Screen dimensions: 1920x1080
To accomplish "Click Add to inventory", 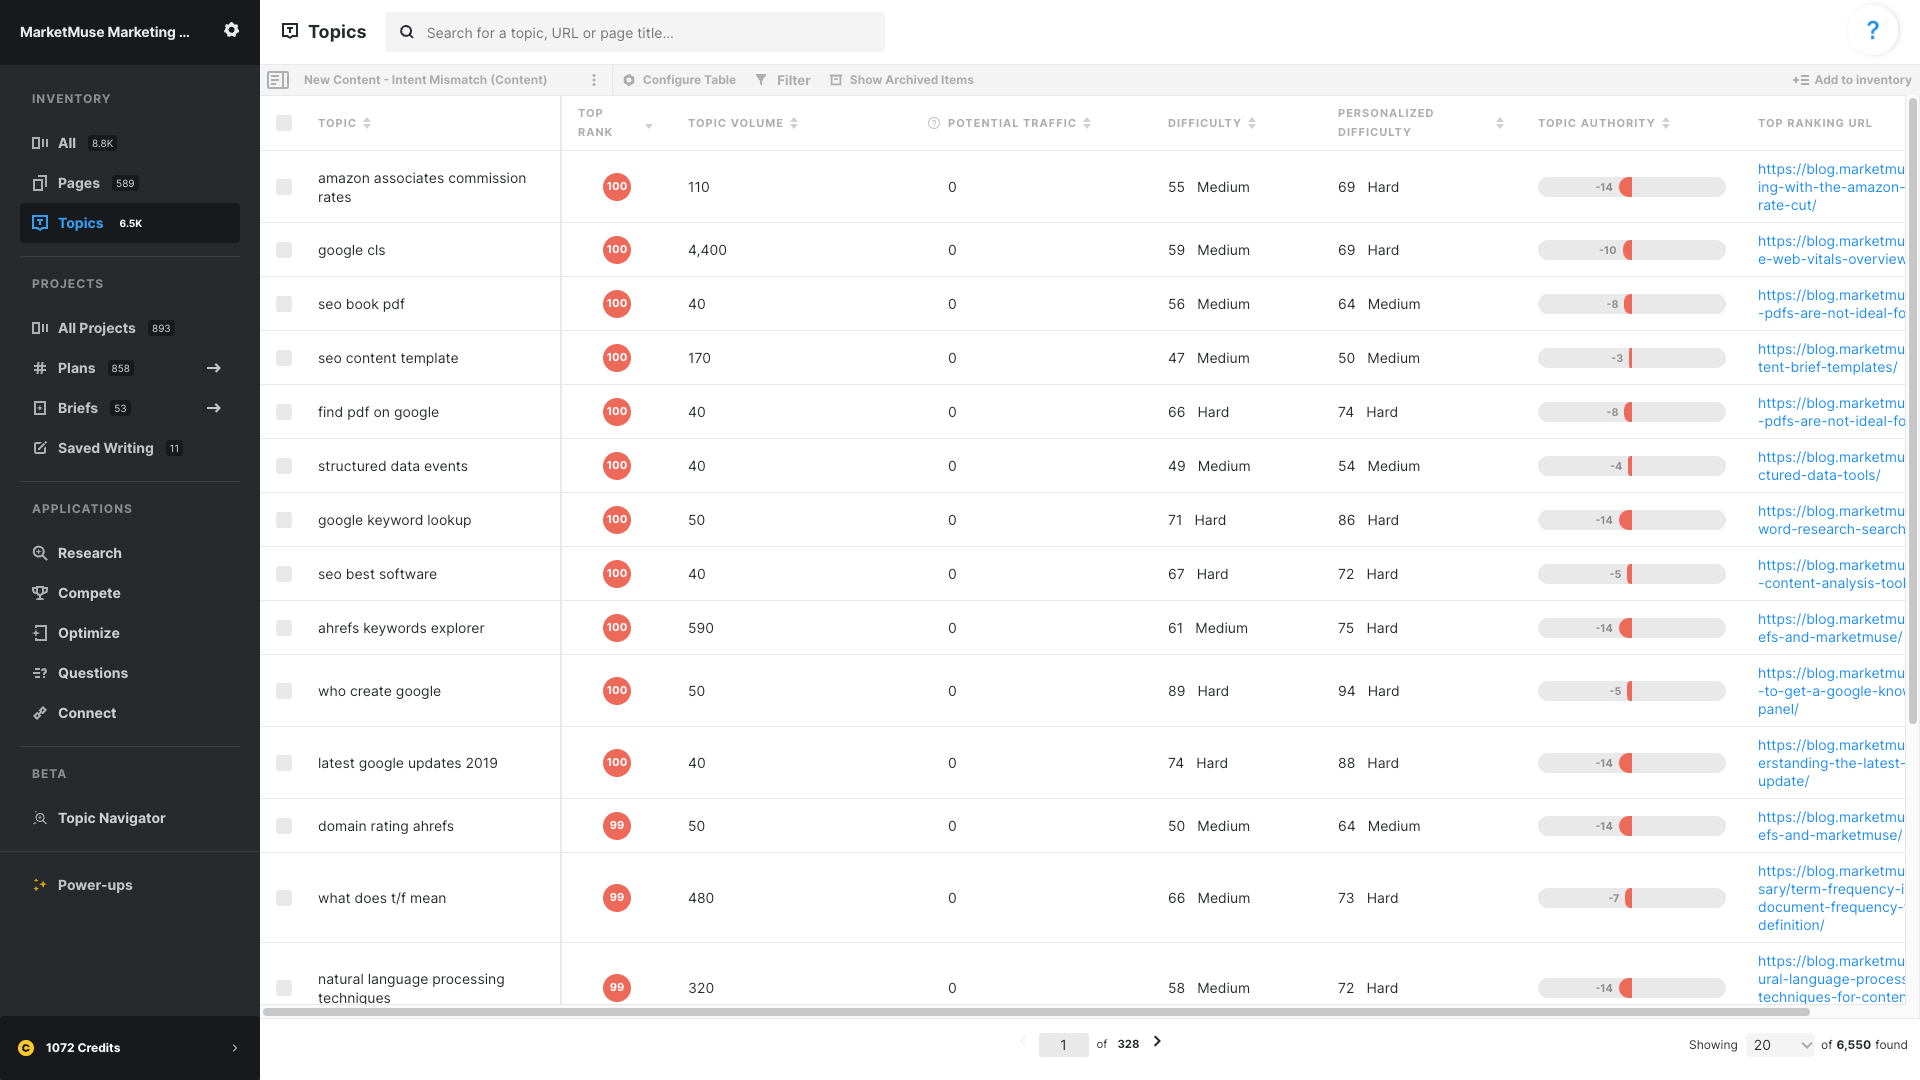I will (1851, 79).
